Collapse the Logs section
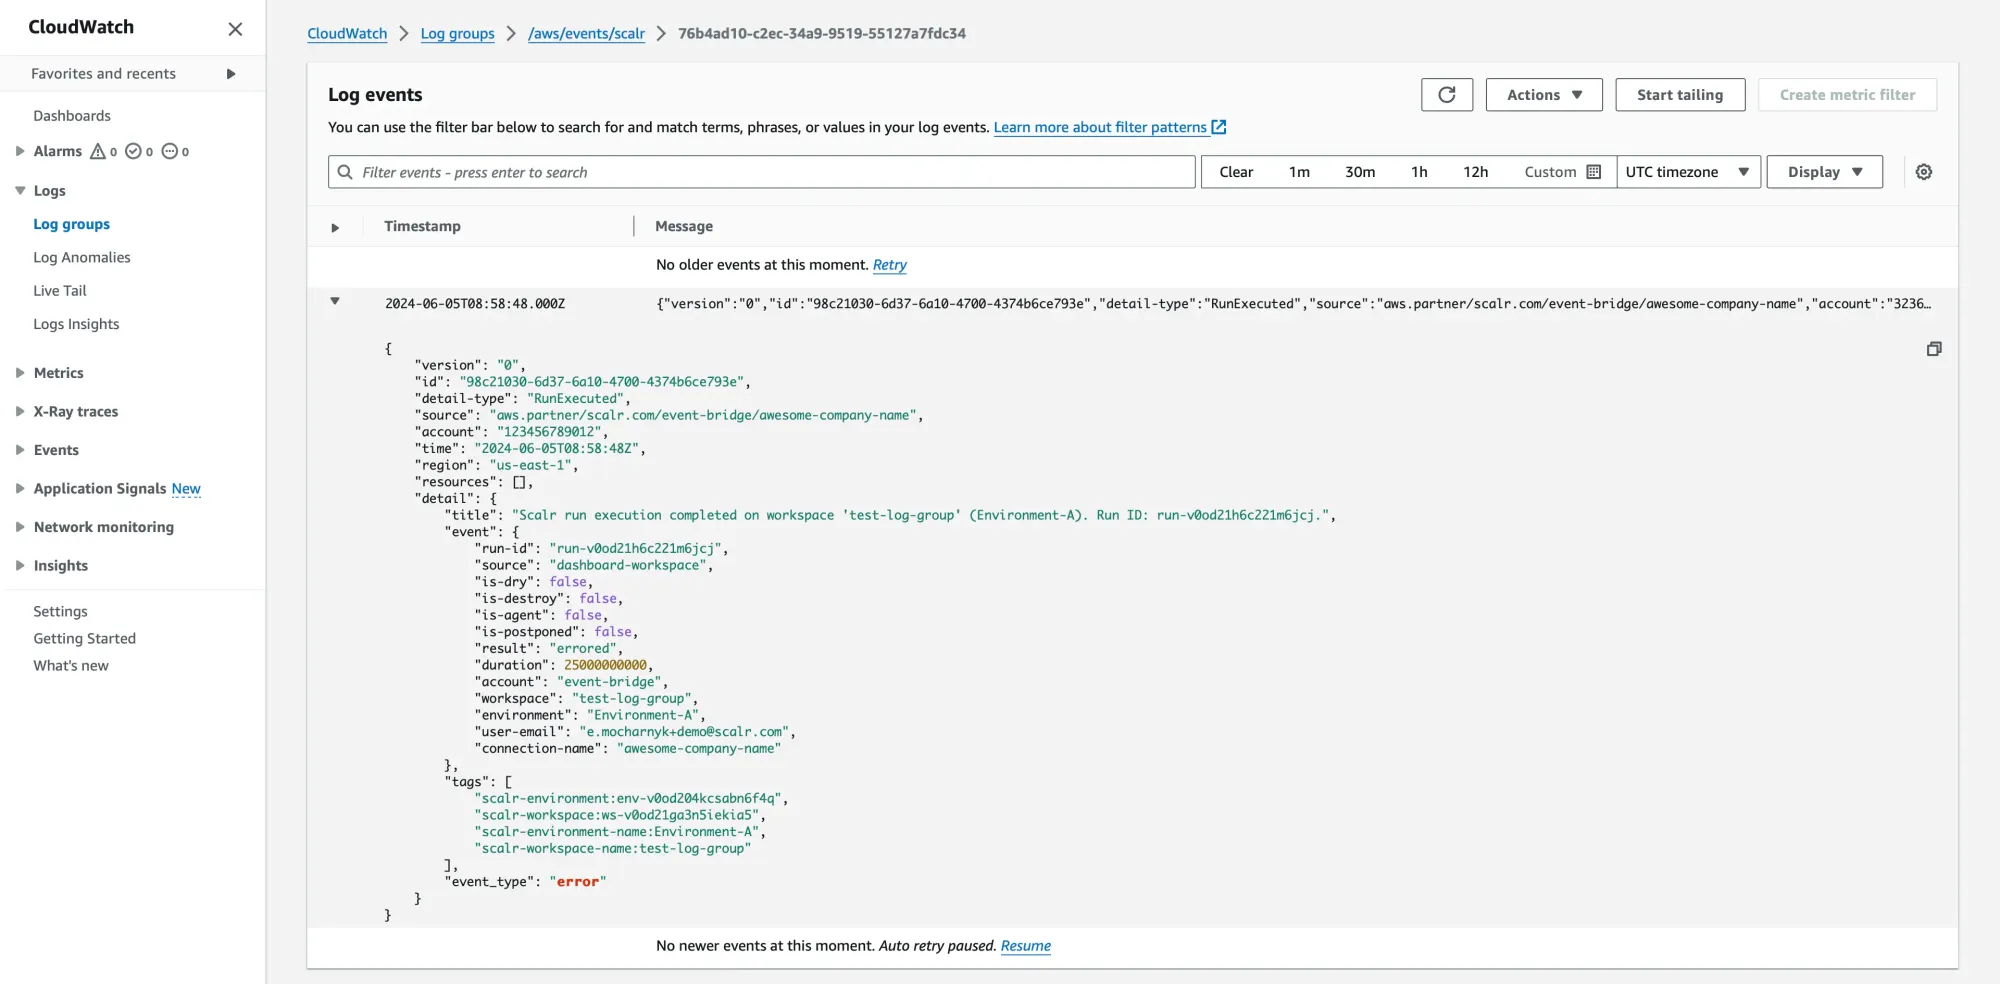2000x984 pixels. click(20, 190)
